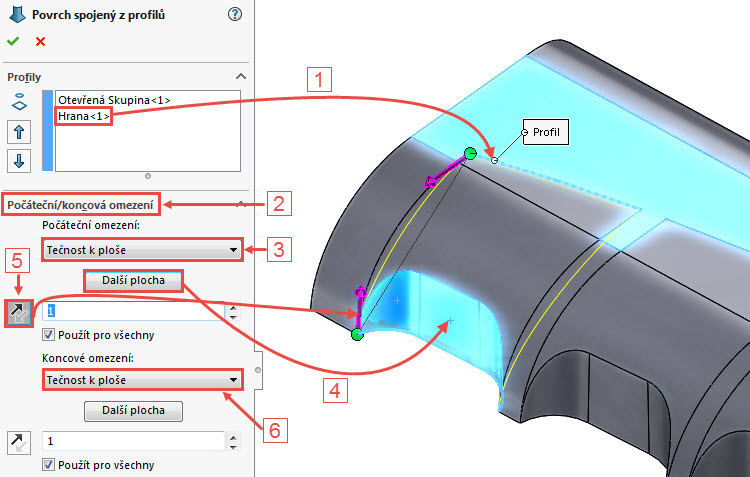This screenshot has width=750, height=477.
Task: Cancel the feature with red X
Action: pyautogui.click(x=40, y=42)
